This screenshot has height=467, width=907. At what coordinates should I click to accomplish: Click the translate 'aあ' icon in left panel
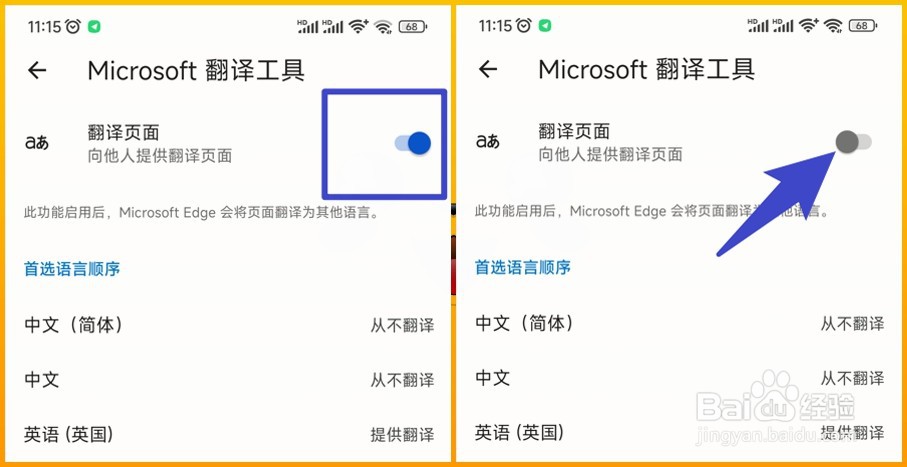point(36,143)
